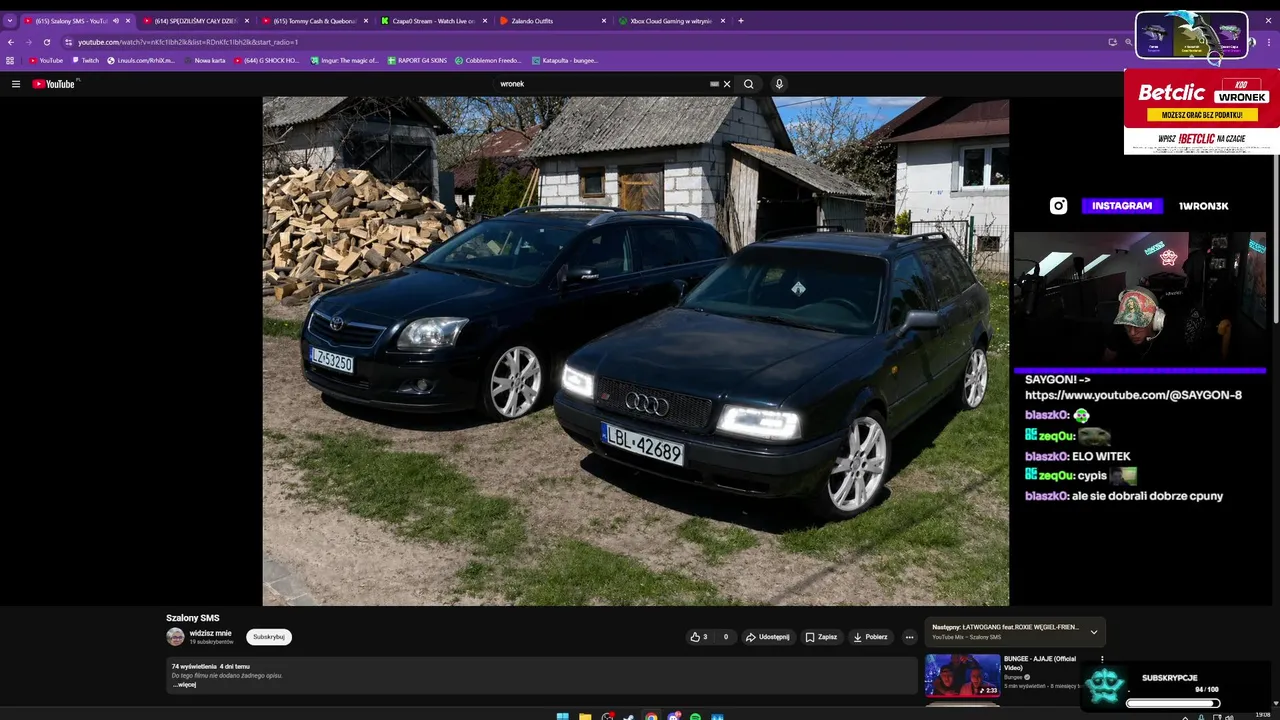
Task: Start voice search with the microphone icon
Action: pyautogui.click(x=779, y=84)
